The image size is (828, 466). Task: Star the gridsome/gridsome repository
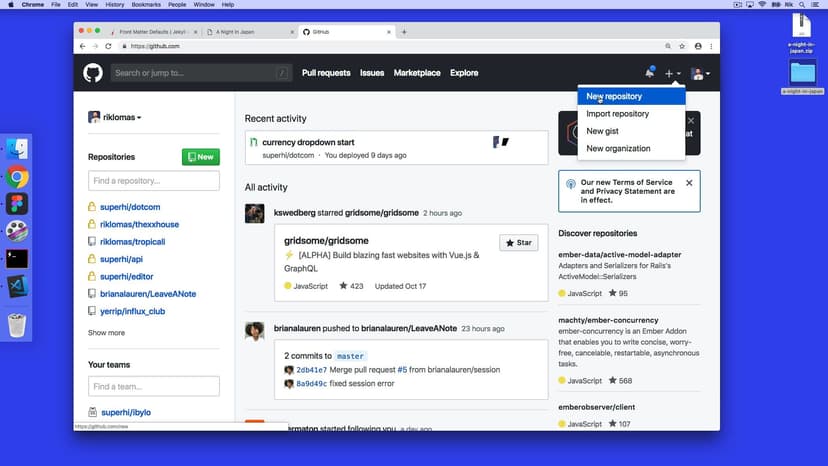pos(518,242)
